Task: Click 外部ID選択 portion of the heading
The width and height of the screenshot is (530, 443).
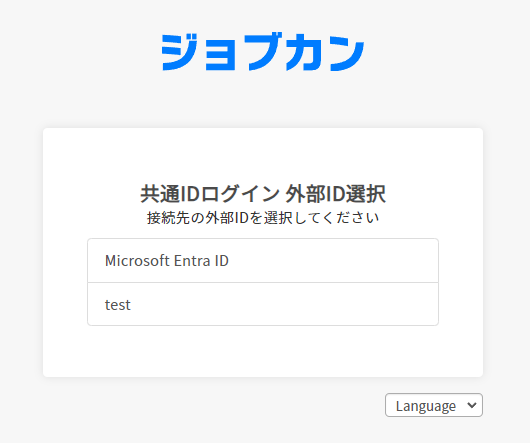Action: (x=335, y=194)
